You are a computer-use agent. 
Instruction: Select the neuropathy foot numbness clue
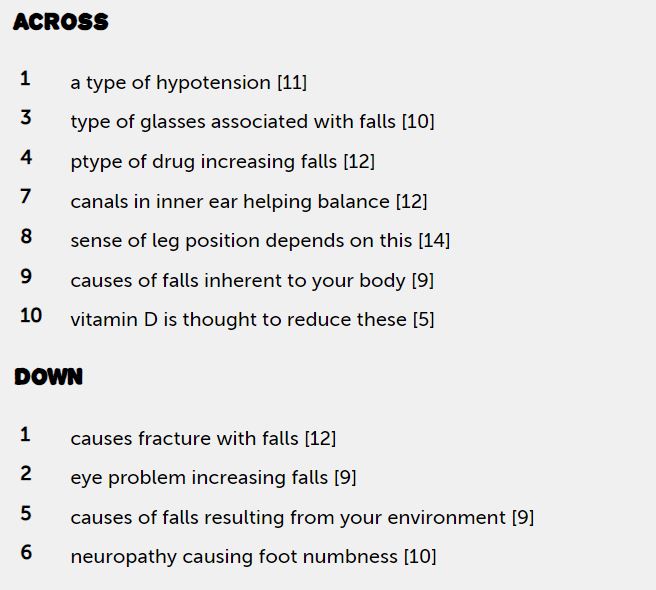[x=253, y=557]
